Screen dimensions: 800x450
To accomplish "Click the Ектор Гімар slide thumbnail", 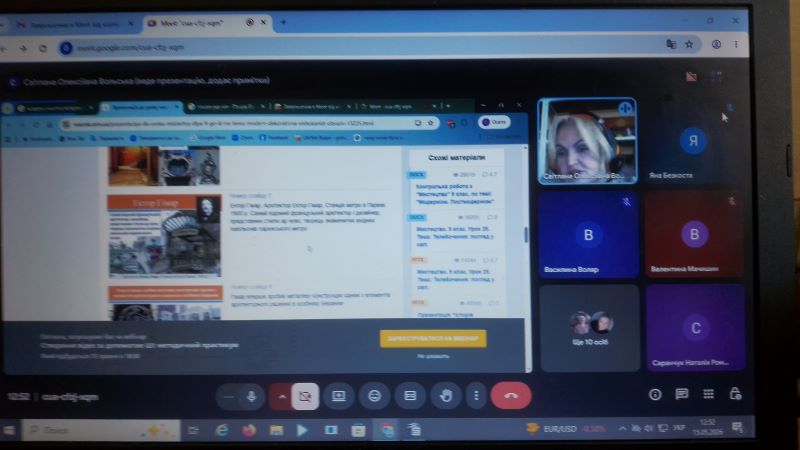I will tap(164, 236).
